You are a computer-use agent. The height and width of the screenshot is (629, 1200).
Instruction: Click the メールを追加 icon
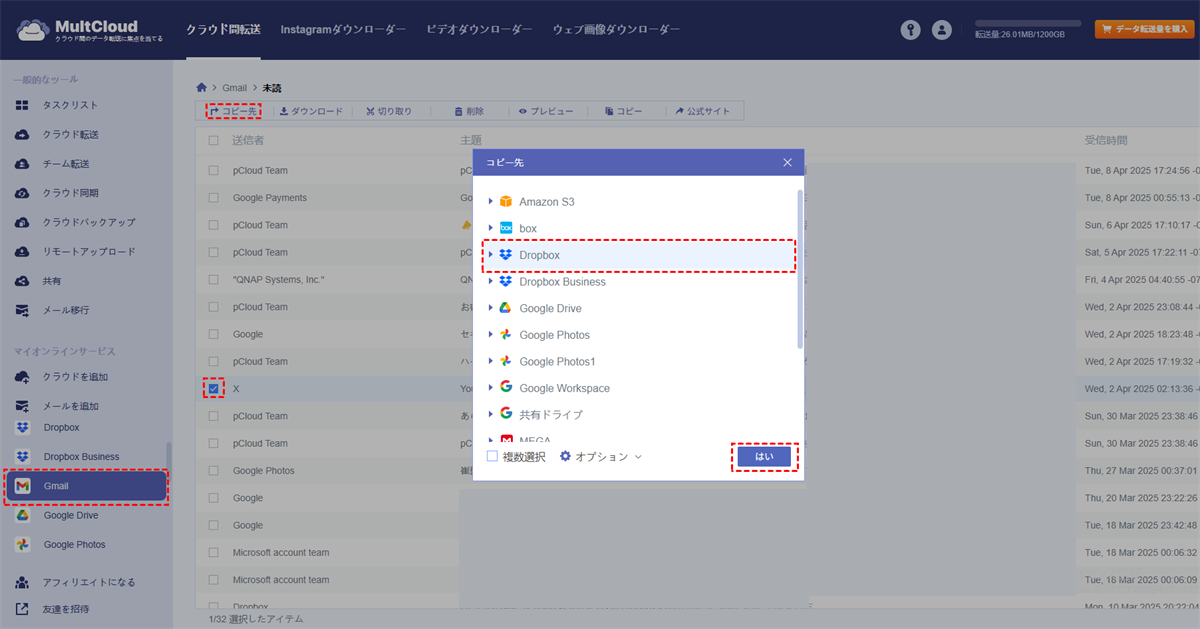(22, 406)
